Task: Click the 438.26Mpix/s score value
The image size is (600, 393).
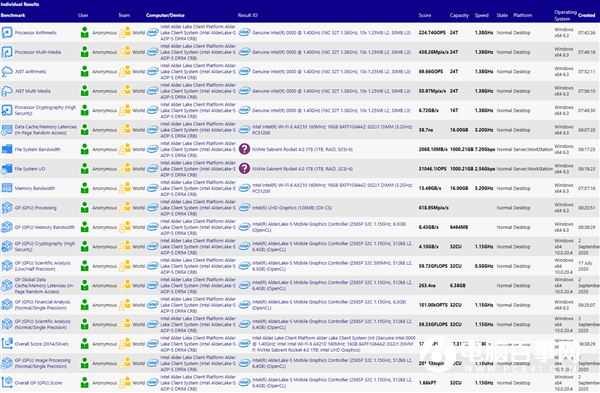Action: (434, 52)
